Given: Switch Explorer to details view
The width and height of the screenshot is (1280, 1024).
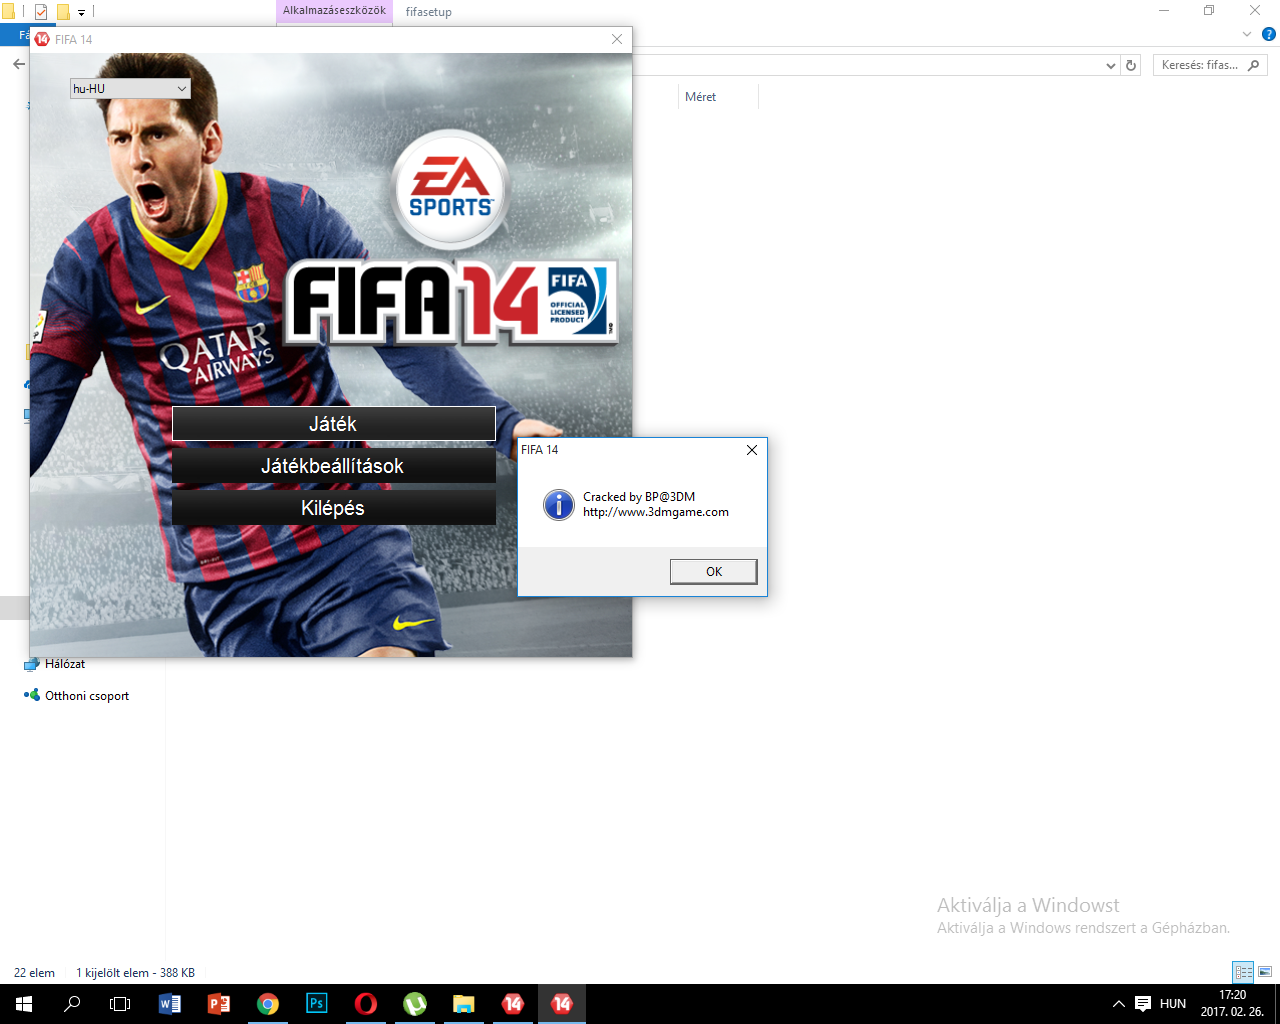Looking at the screenshot, I should pos(1243,972).
